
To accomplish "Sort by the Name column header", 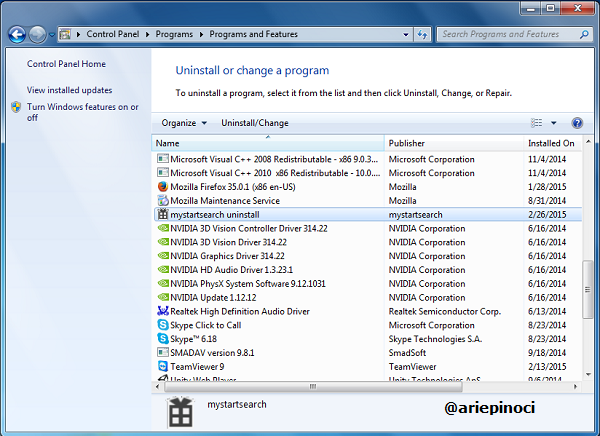I will [268, 143].
